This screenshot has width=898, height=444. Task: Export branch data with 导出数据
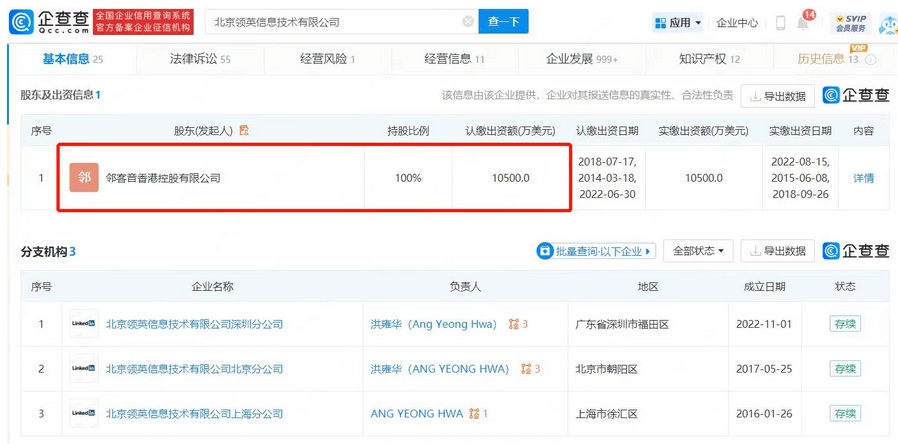tap(777, 251)
